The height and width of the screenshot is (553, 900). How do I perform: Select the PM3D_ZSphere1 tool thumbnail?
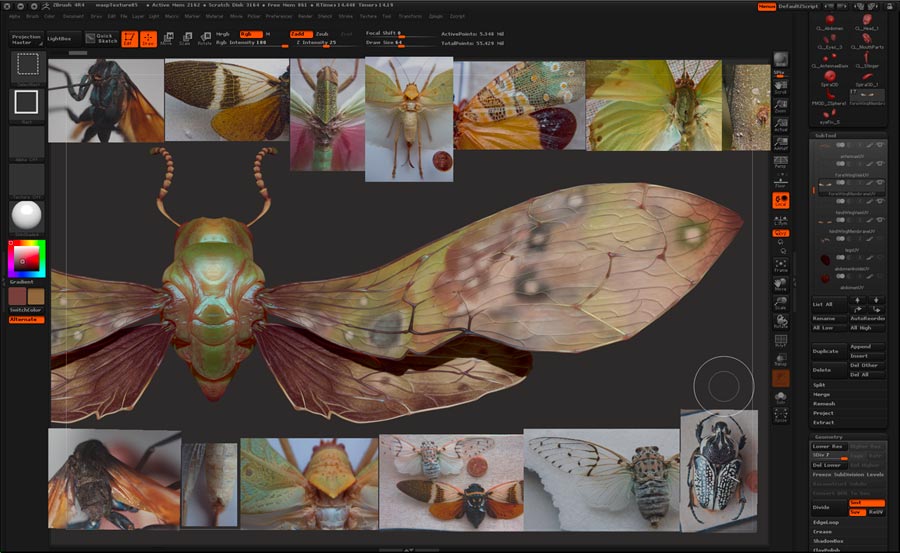[x=829, y=97]
